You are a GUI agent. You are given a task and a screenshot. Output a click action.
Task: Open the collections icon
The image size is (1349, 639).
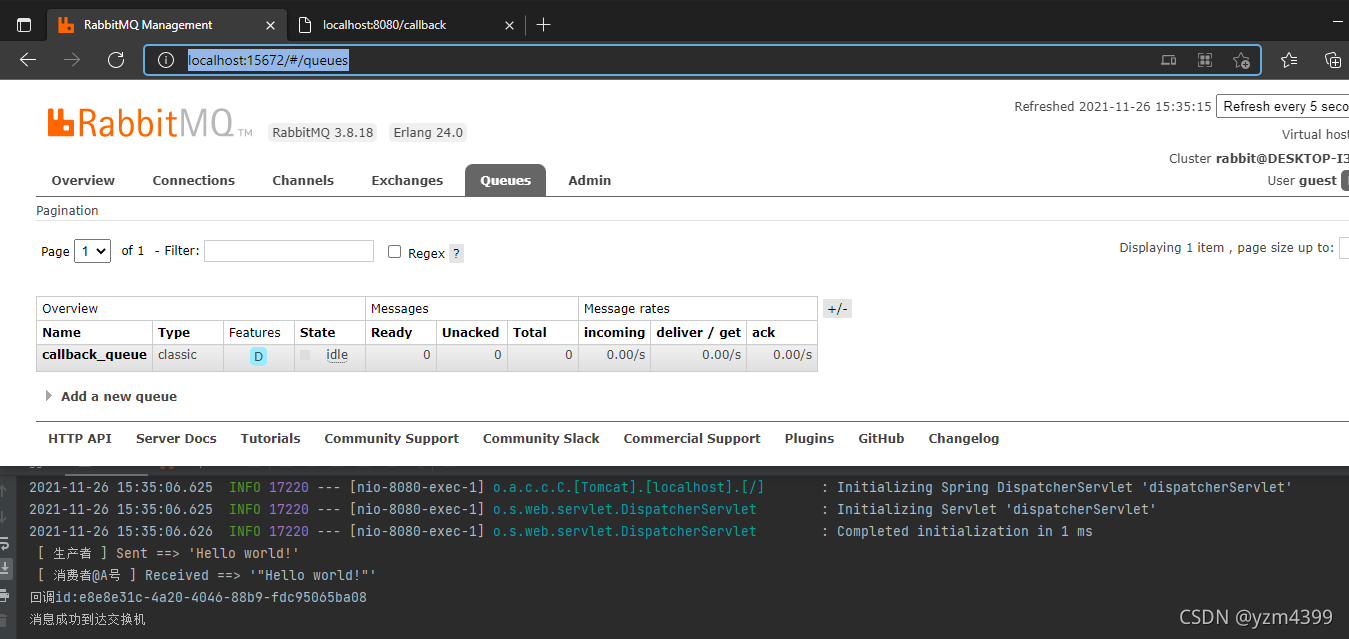coord(1333,60)
